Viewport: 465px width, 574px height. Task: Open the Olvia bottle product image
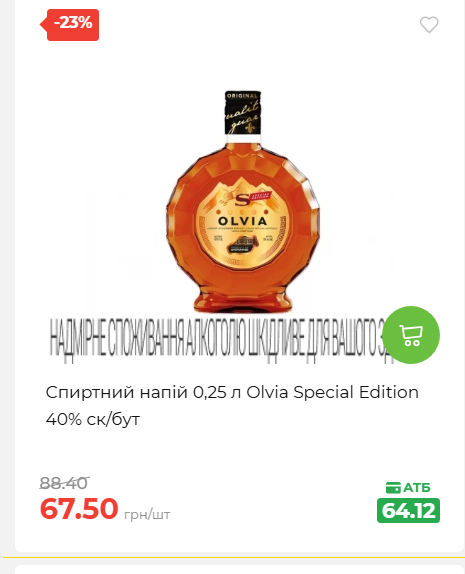coord(242,202)
